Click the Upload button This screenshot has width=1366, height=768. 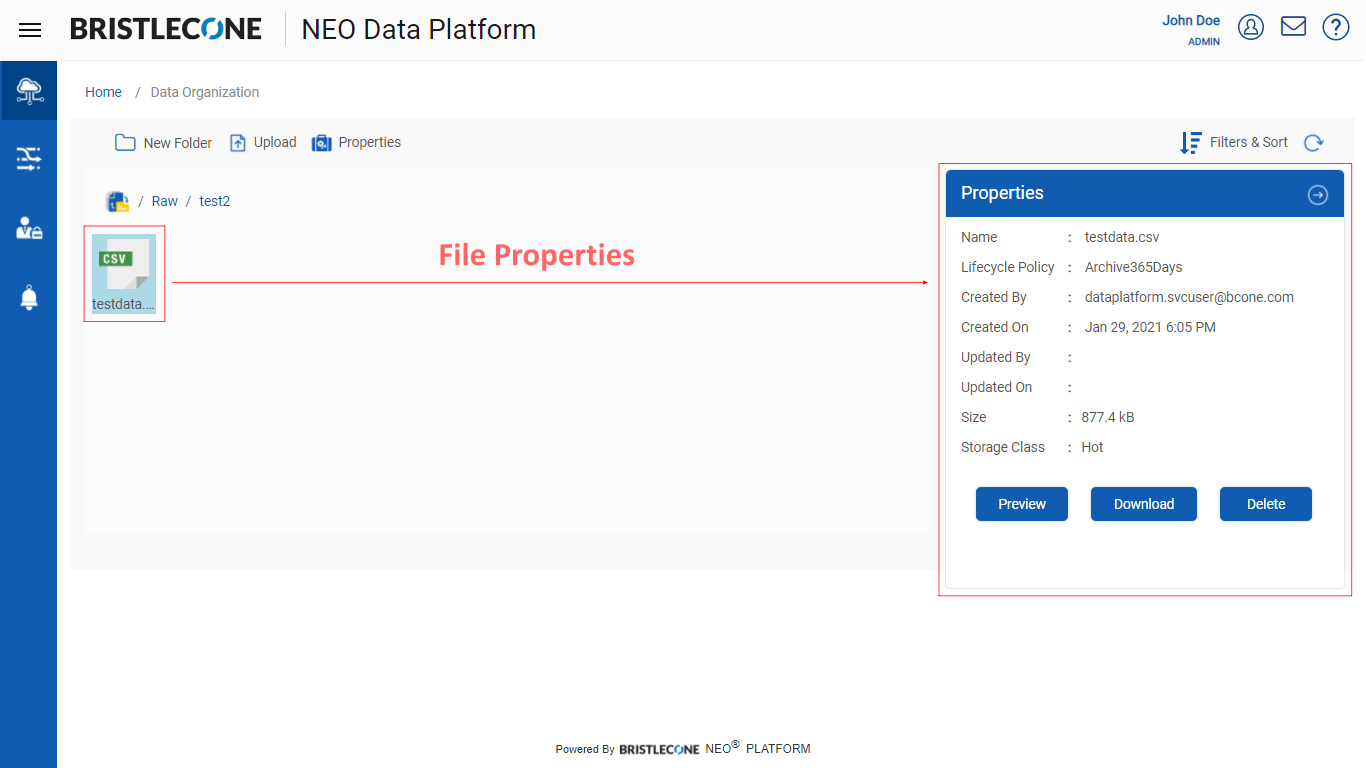click(263, 143)
